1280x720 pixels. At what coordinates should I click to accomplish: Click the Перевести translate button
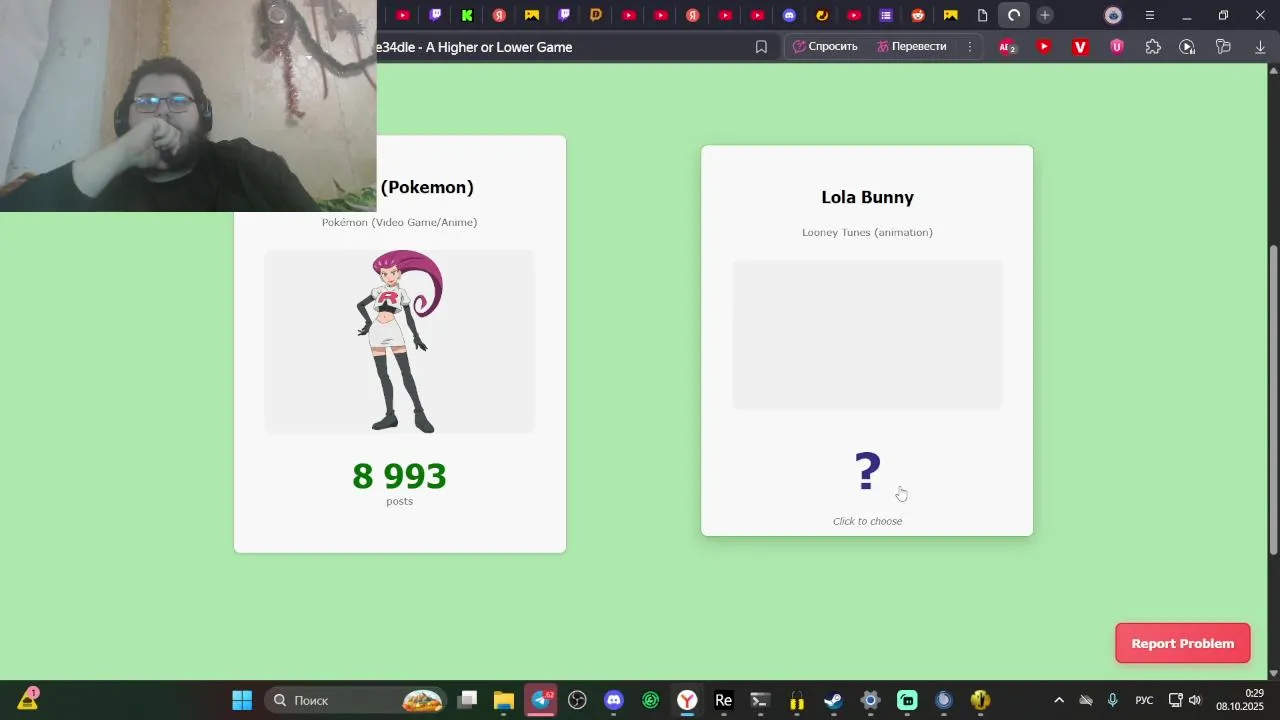click(911, 47)
